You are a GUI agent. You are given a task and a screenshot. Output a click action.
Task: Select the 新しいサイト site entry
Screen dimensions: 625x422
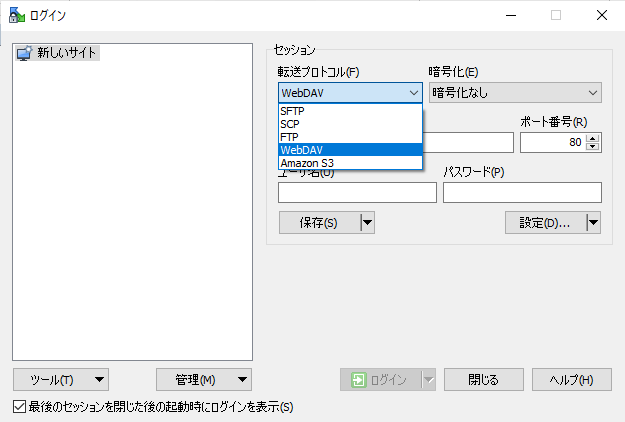click(x=57, y=53)
